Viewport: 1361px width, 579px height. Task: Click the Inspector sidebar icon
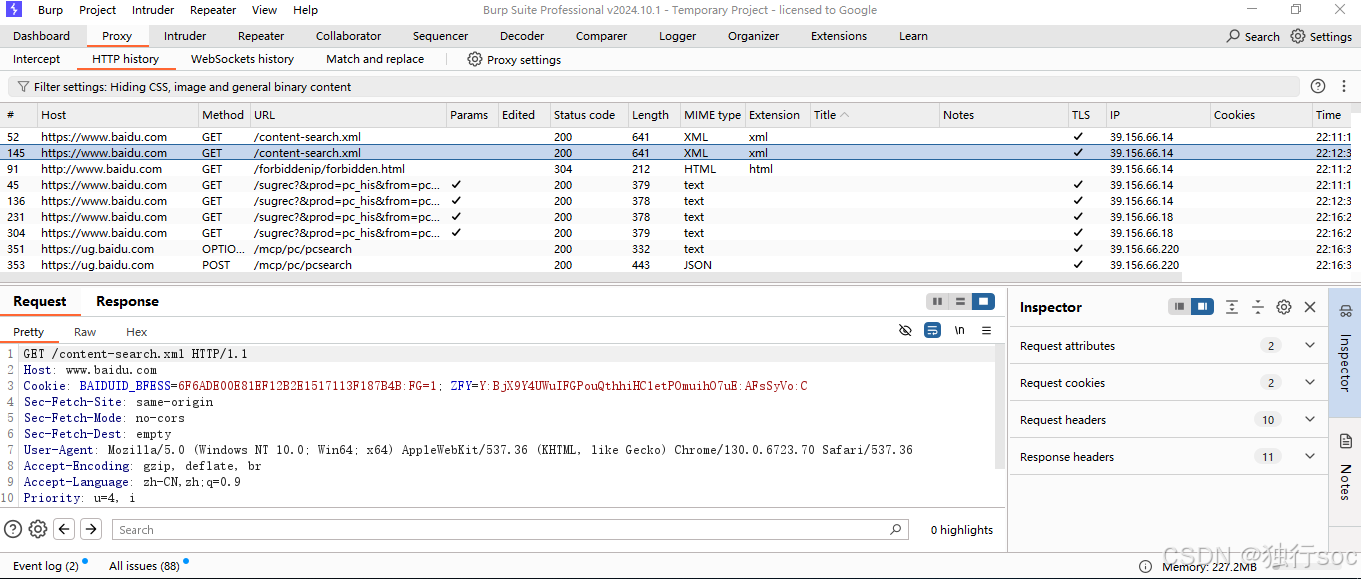1345,311
